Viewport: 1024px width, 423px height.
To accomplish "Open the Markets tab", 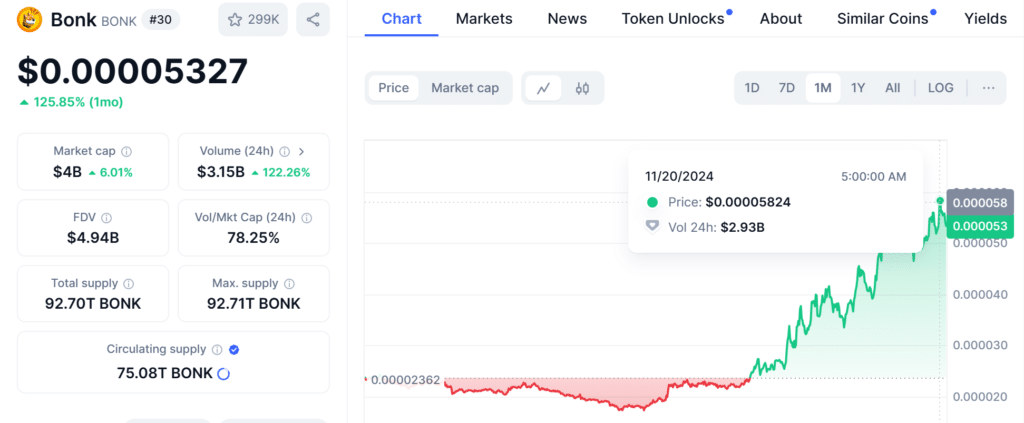I will (484, 18).
